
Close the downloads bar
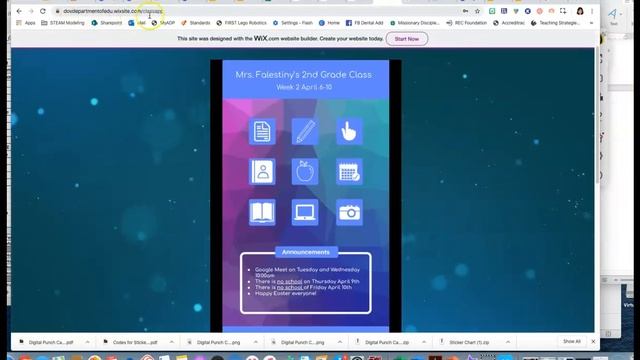tap(593, 342)
